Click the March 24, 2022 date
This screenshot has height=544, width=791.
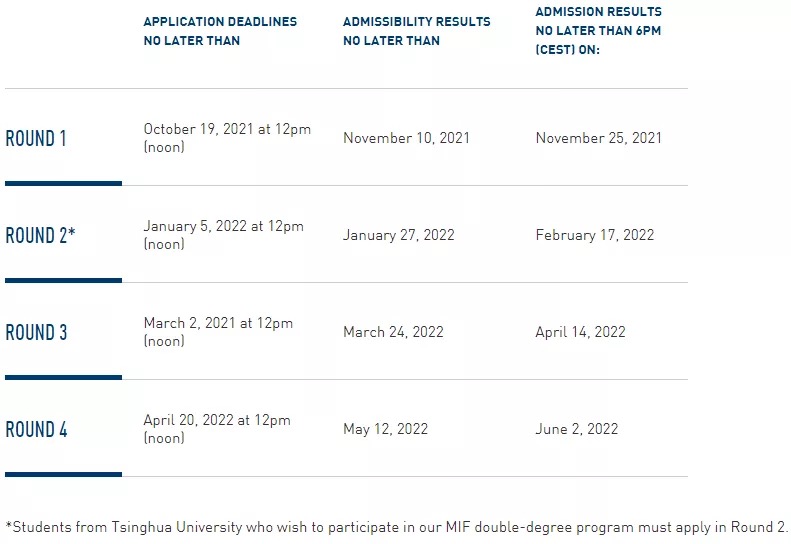393,332
